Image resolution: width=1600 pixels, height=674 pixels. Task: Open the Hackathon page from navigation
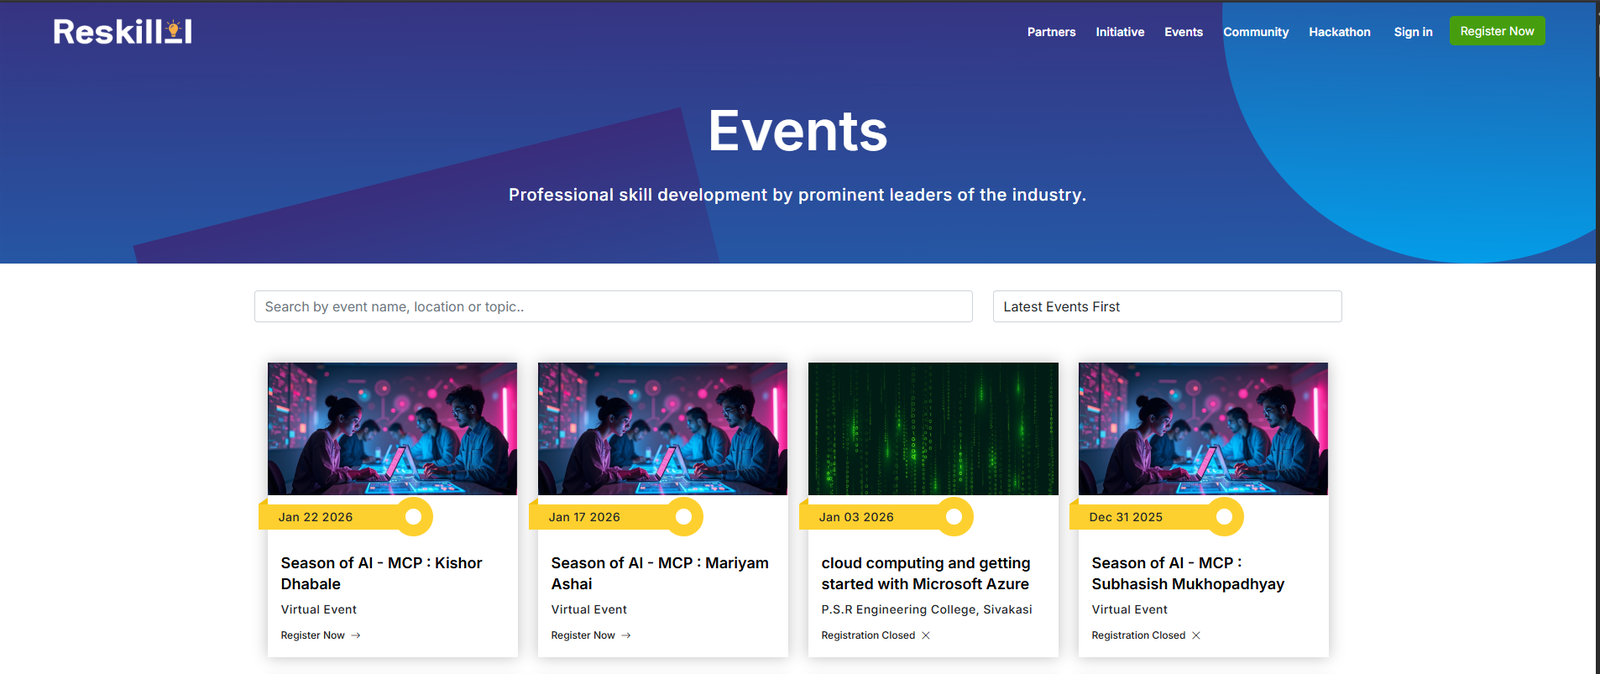[1339, 32]
